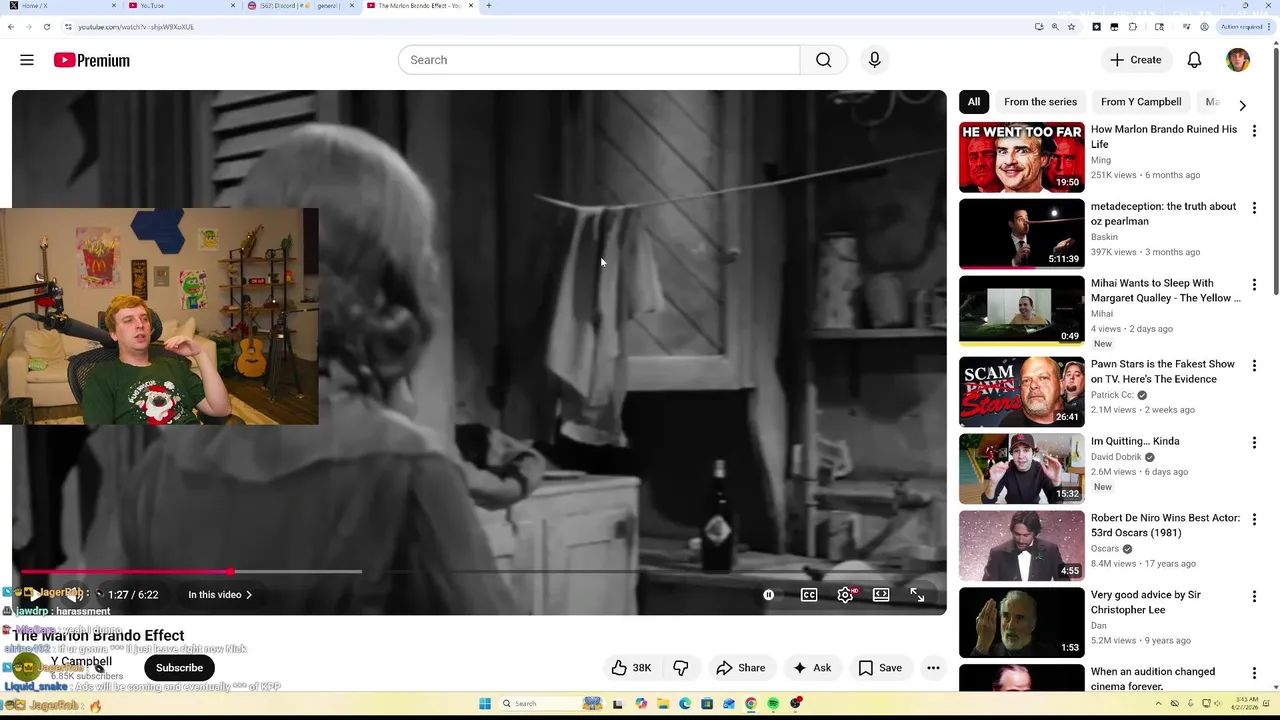Dislike The Marlon Brando Effect video
Image resolution: width=1280 pixels, height=720 pixels.
coord(681,668)
